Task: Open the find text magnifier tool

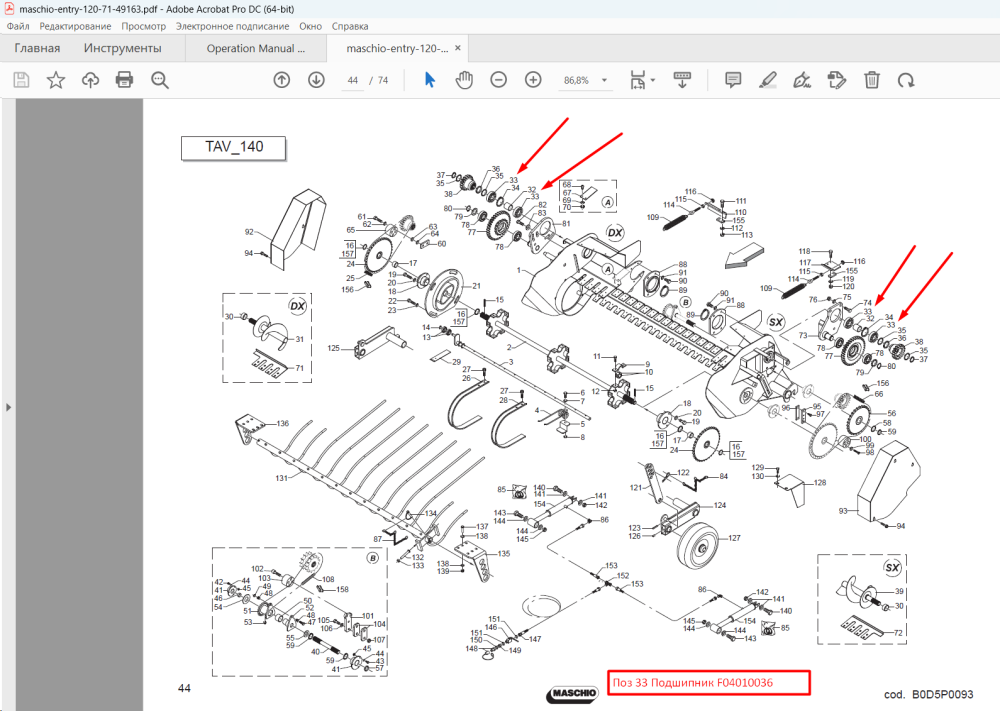Action: (159, 80)
